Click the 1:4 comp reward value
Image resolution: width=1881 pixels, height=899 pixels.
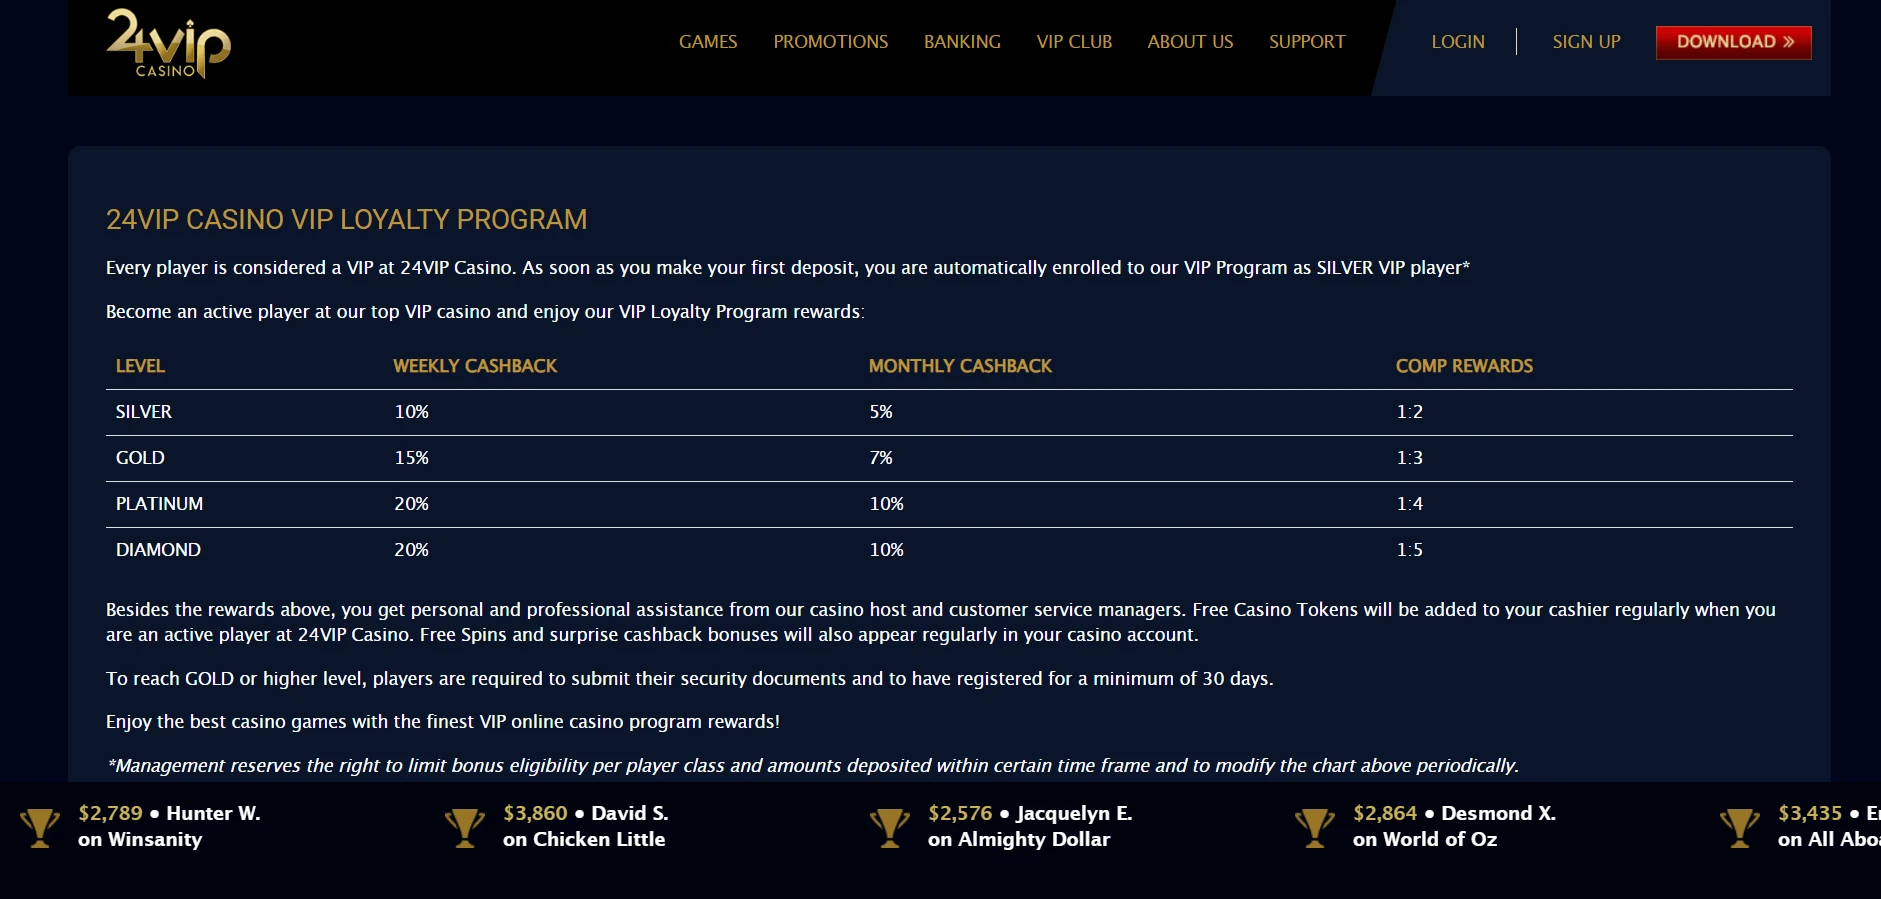pyautogui.click(x=1409, y=504)
